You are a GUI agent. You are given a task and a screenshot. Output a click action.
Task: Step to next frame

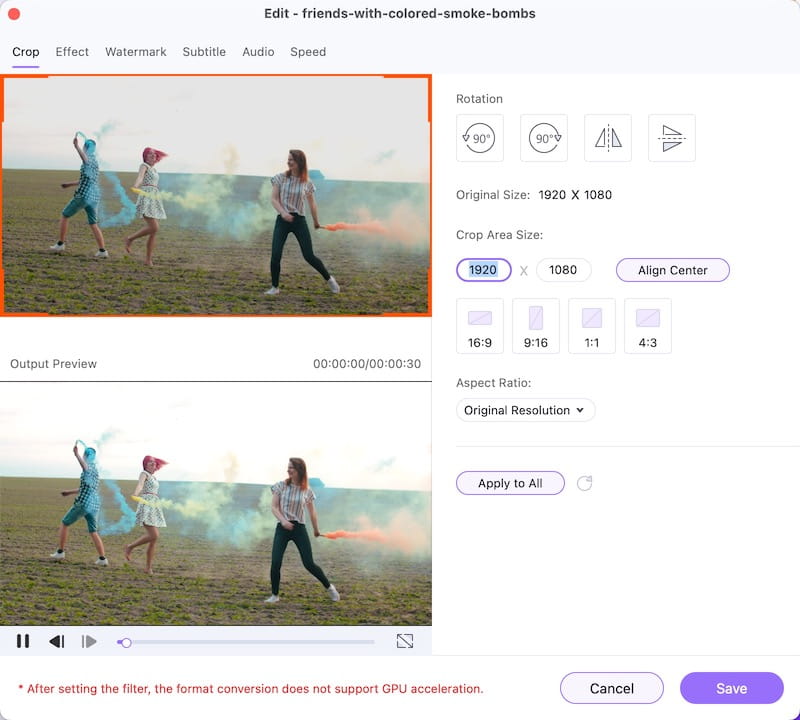click(89, 641)
